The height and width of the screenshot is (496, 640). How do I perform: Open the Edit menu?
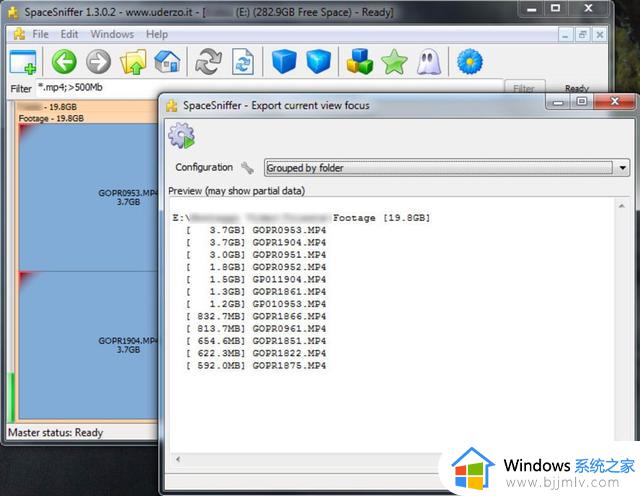(x=69, y=34)
